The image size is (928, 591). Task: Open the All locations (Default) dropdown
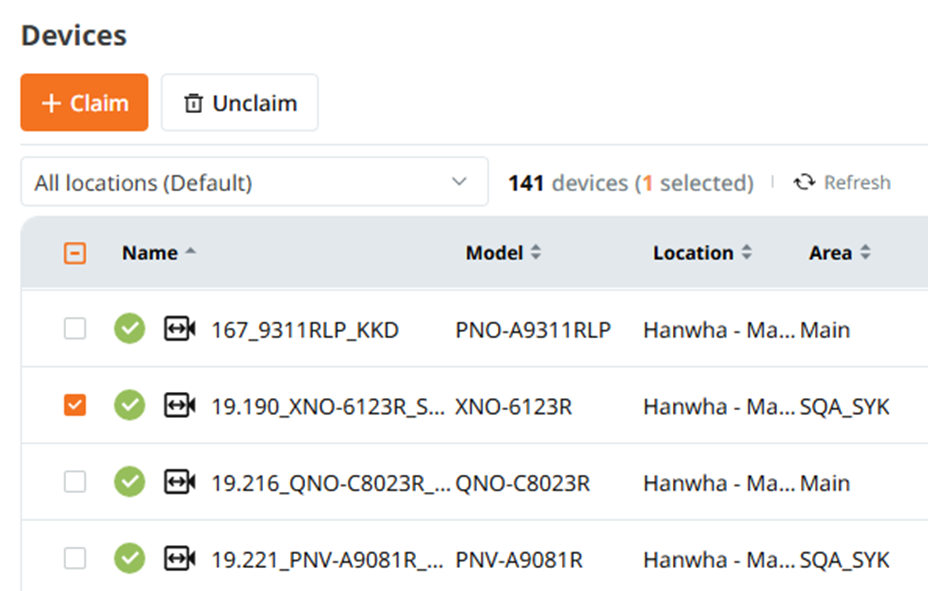254,182
